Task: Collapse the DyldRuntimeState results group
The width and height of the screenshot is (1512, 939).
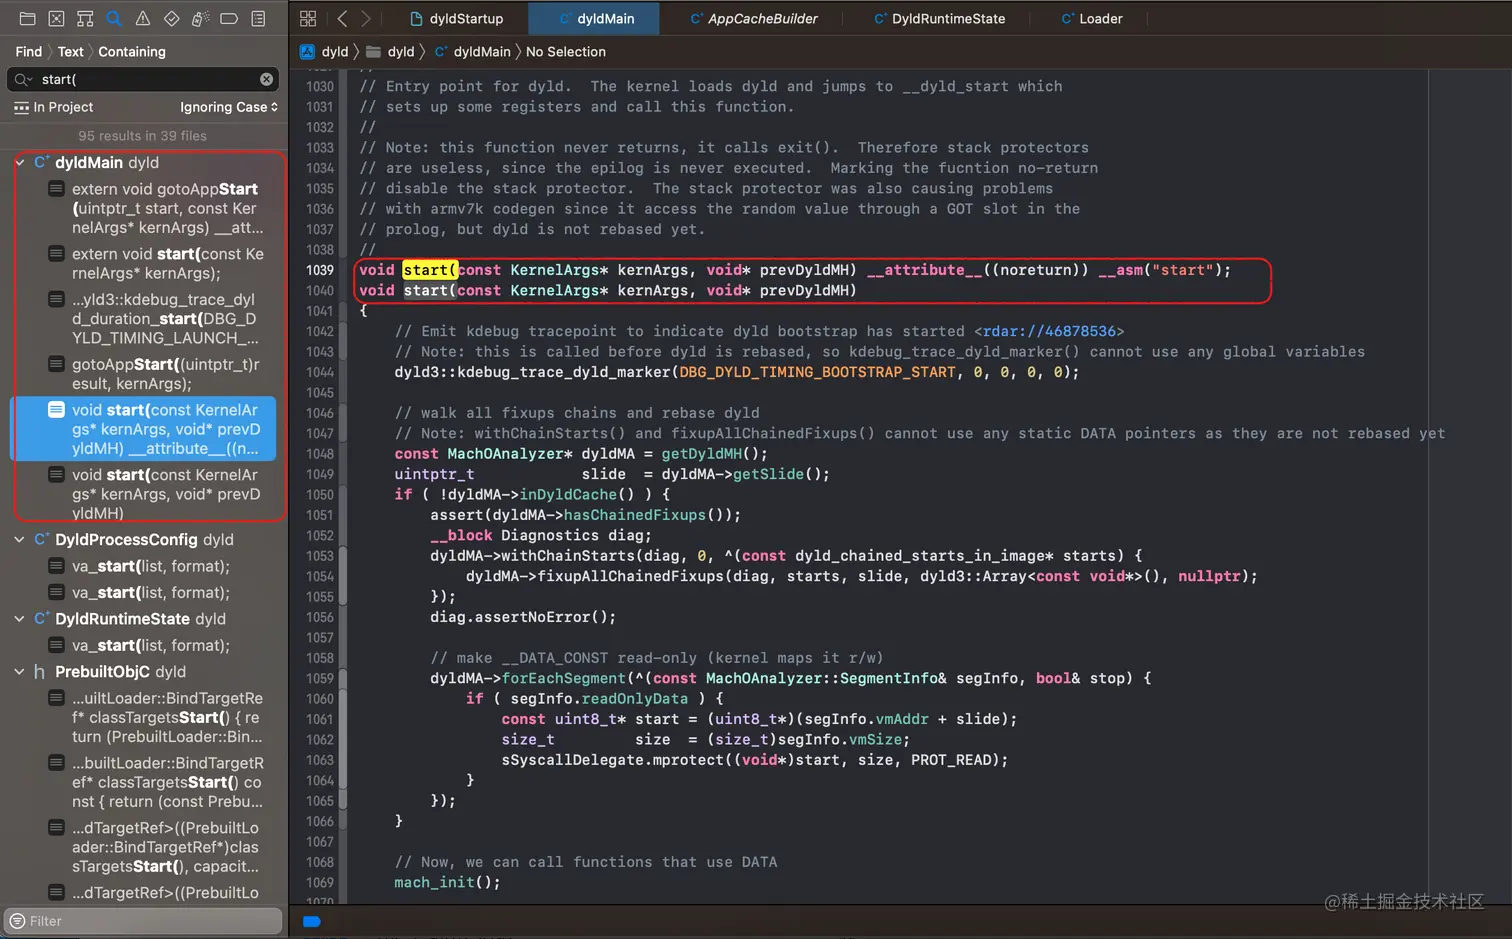Action: (x=20, y=619)
